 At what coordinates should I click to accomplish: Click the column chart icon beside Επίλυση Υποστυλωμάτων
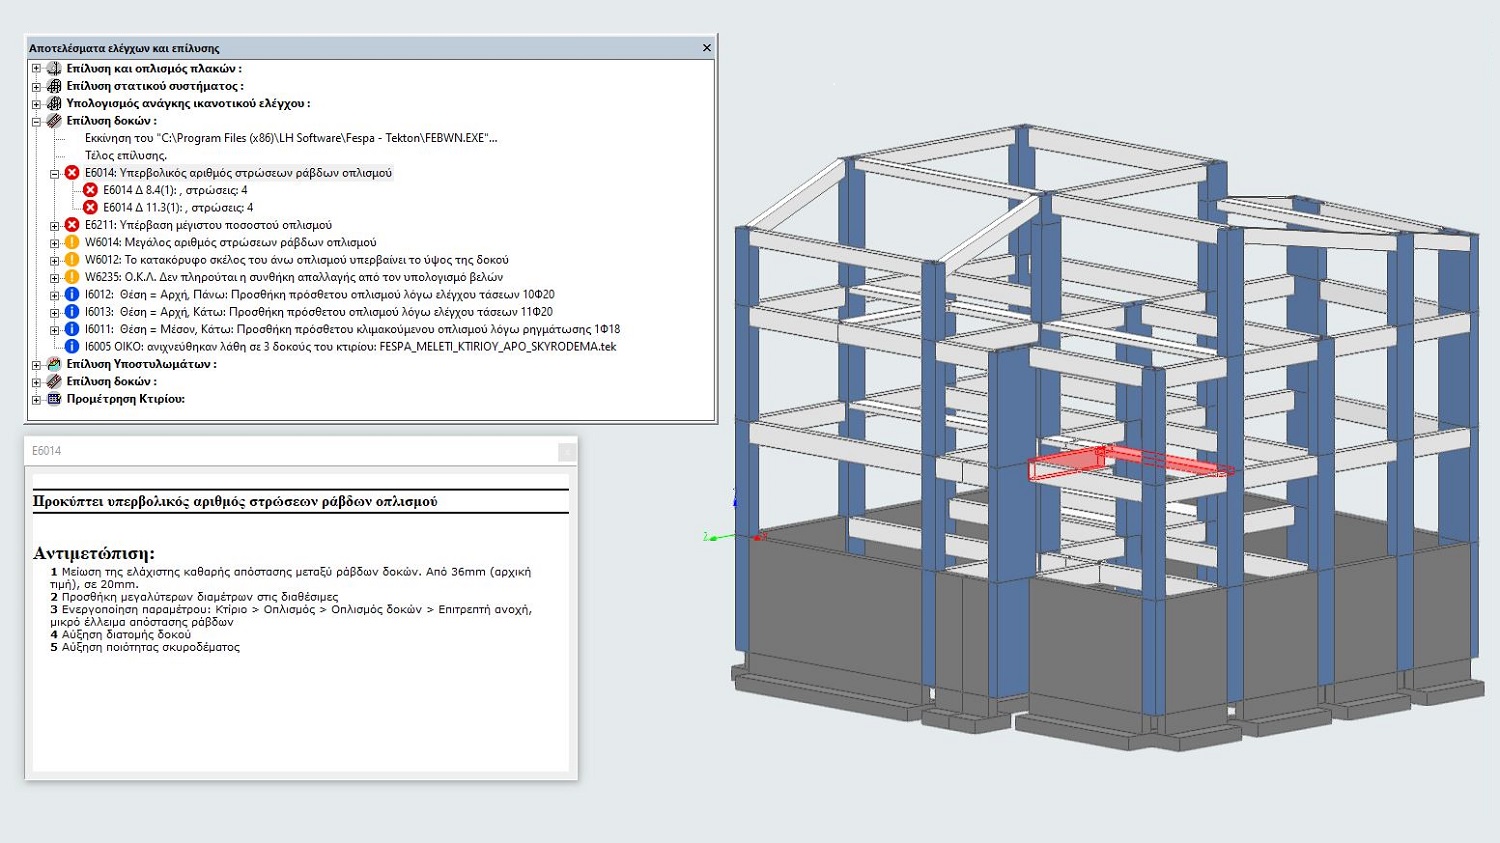tap(54, 364)
